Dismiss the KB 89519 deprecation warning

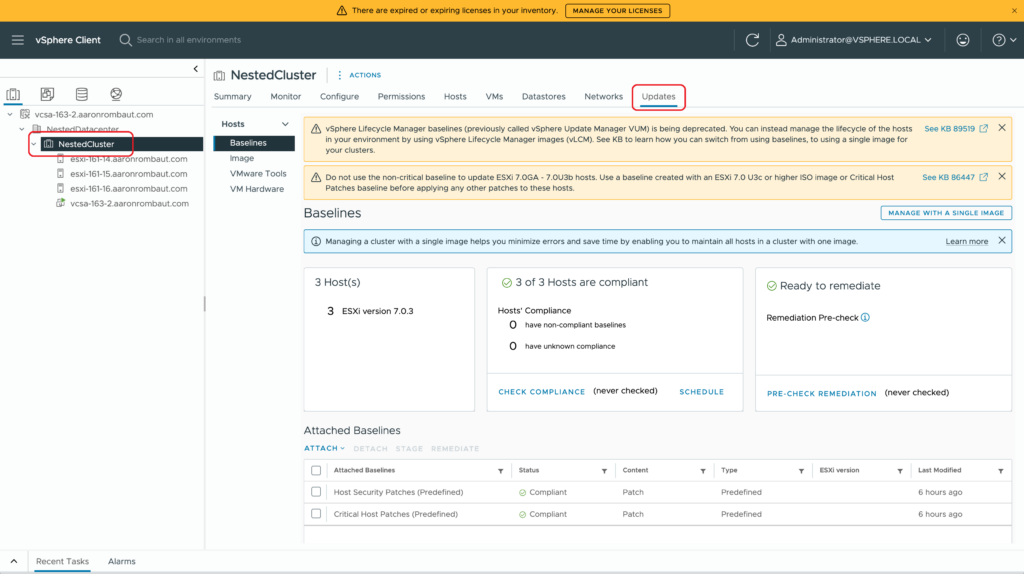coord(1002,128)
